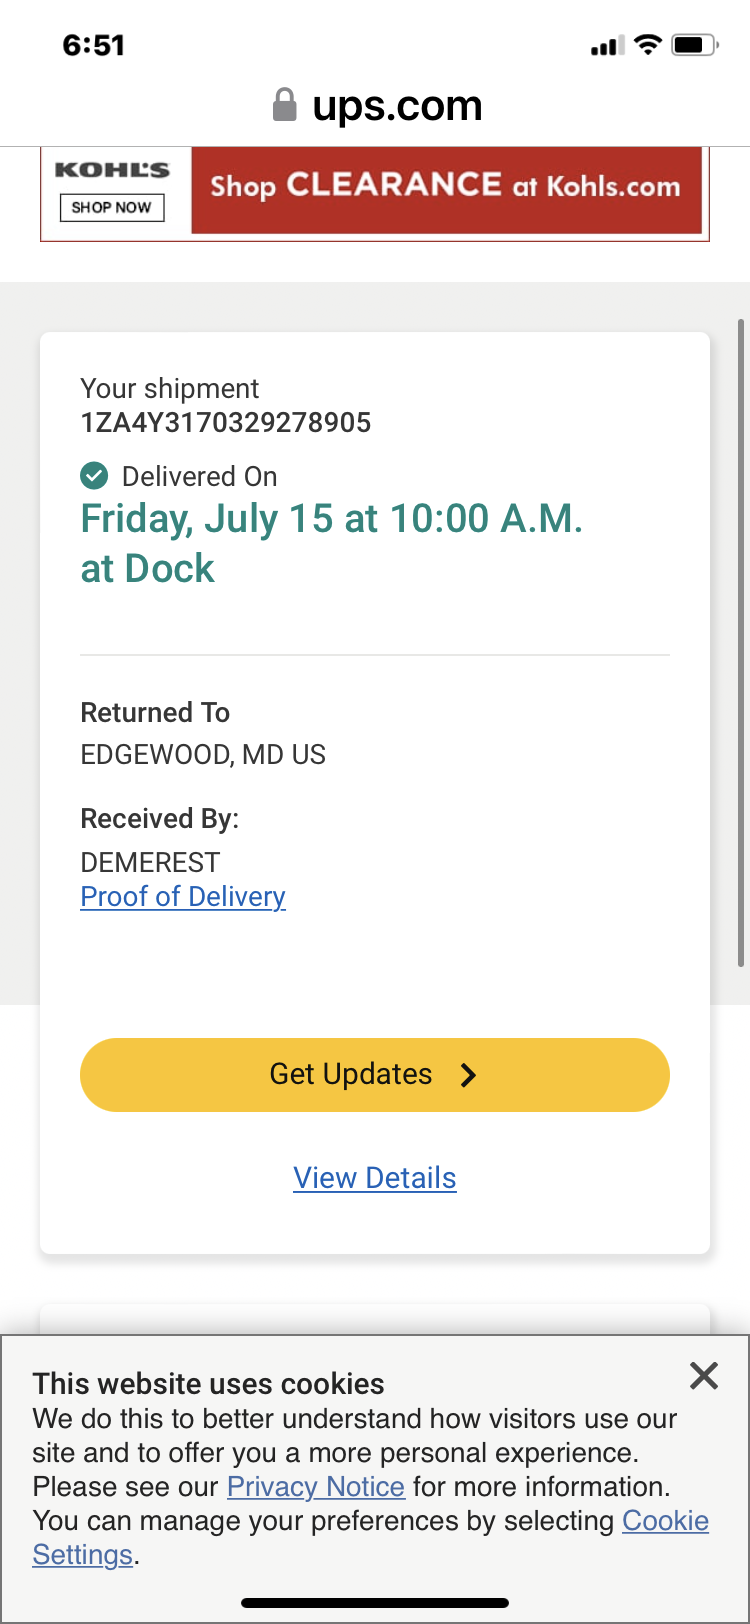This screenshot has width=750, height=1624.
Task: Tap the green delivered checkmark icon
Action: [x=94, y=476]
